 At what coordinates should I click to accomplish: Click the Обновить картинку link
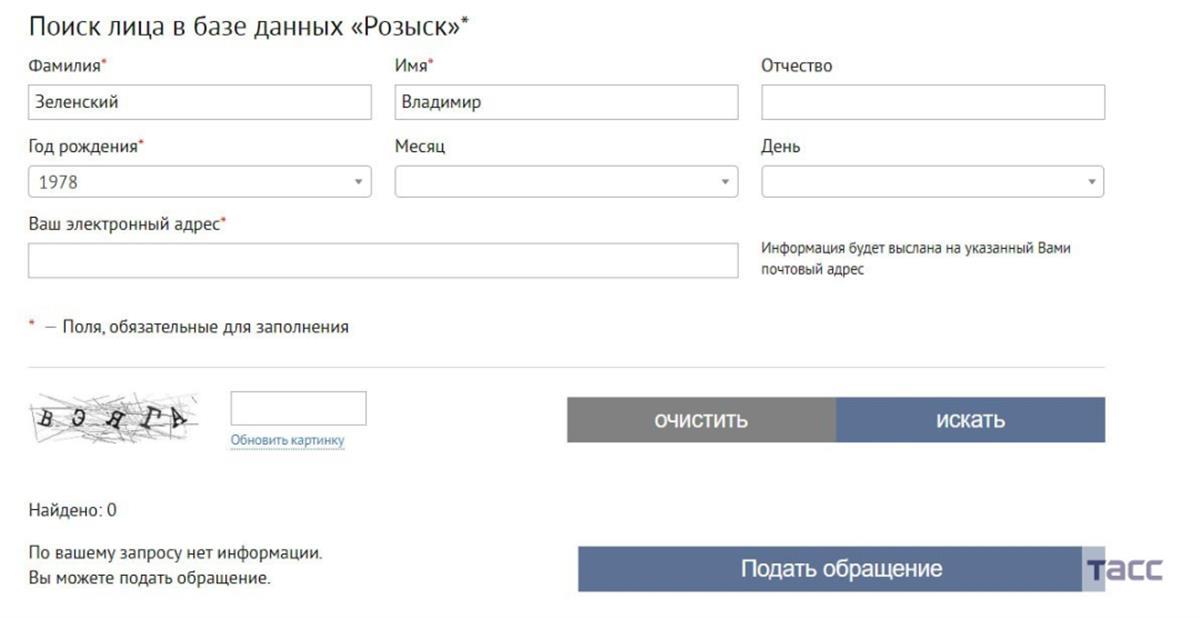click(287, 440)
